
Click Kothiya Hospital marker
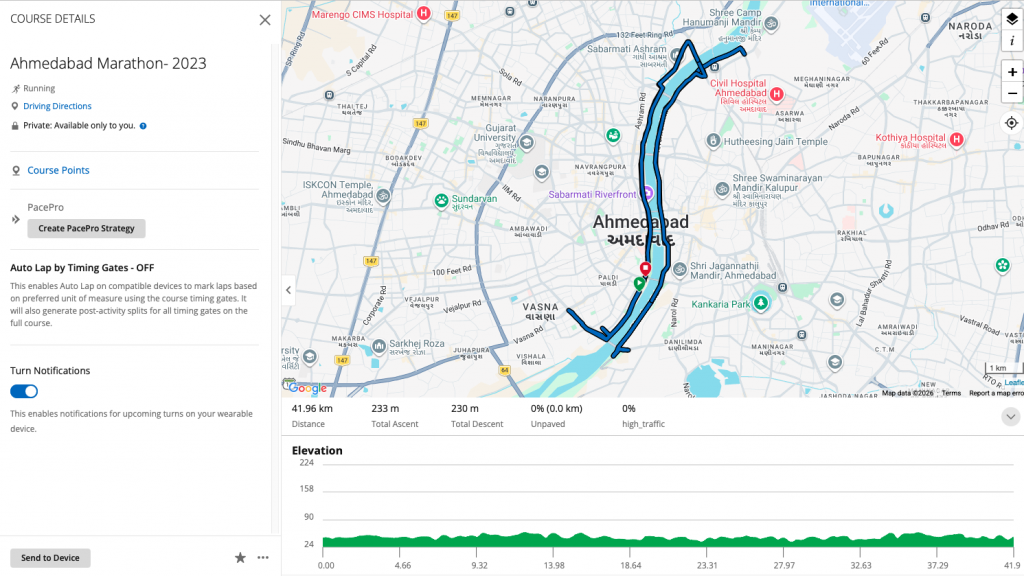[x=957, y=139]
